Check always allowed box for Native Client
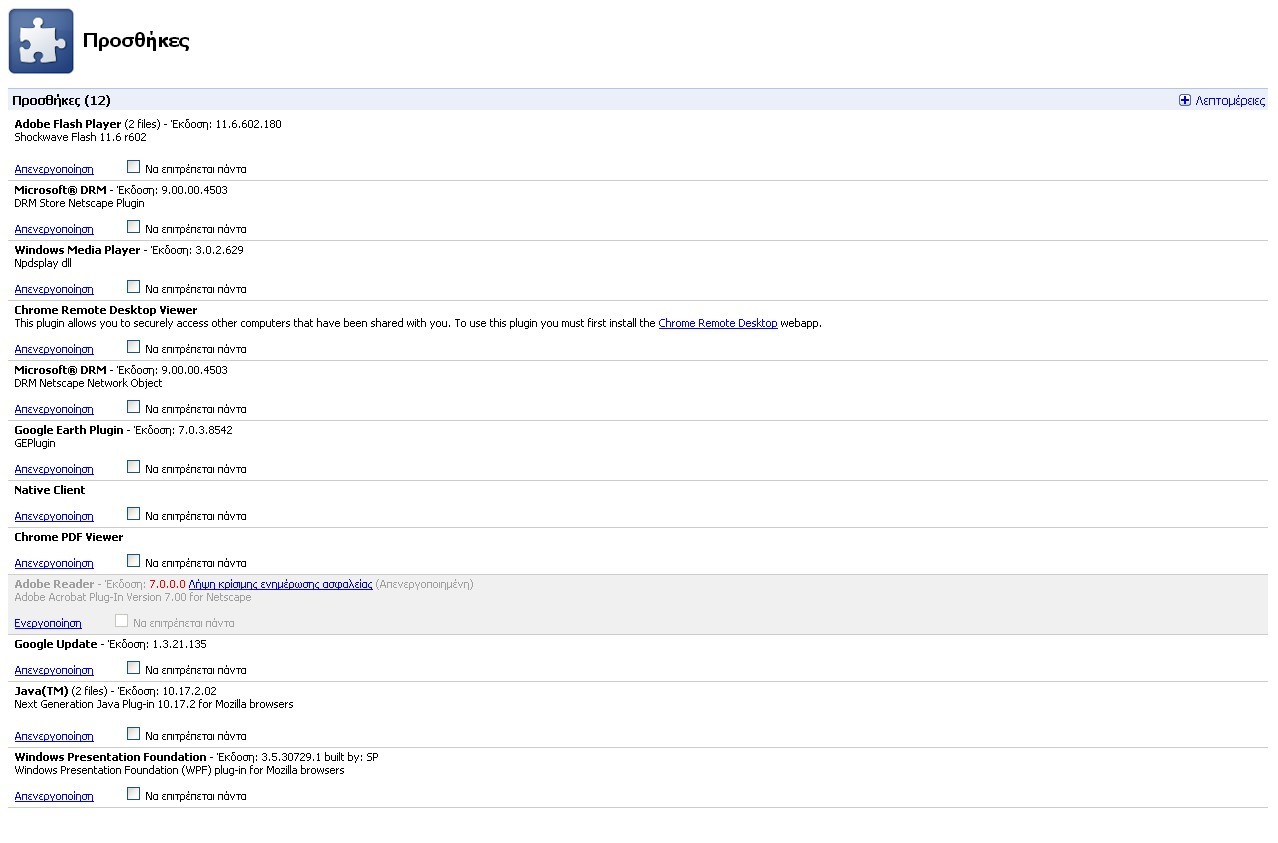The height and width of the screenshot is (843, 1278). click(133, 514)
